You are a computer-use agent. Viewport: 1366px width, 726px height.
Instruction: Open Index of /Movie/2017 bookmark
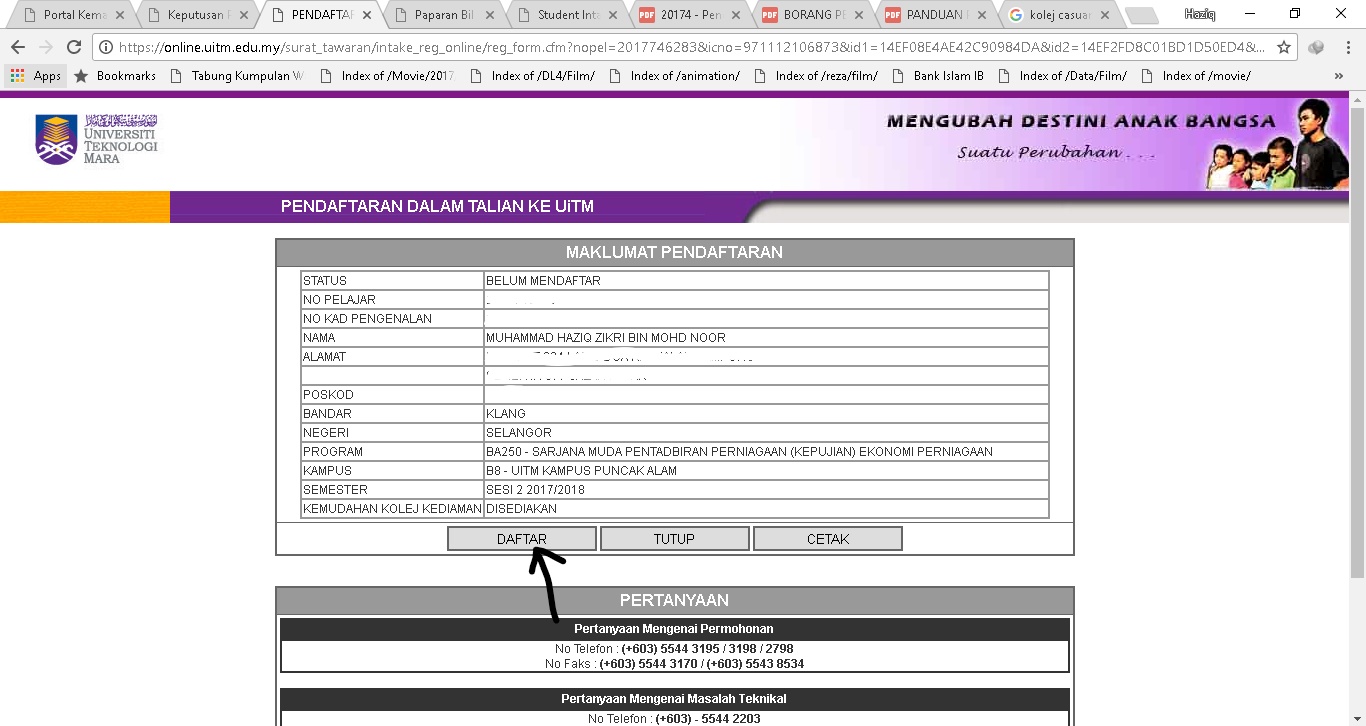387,76
